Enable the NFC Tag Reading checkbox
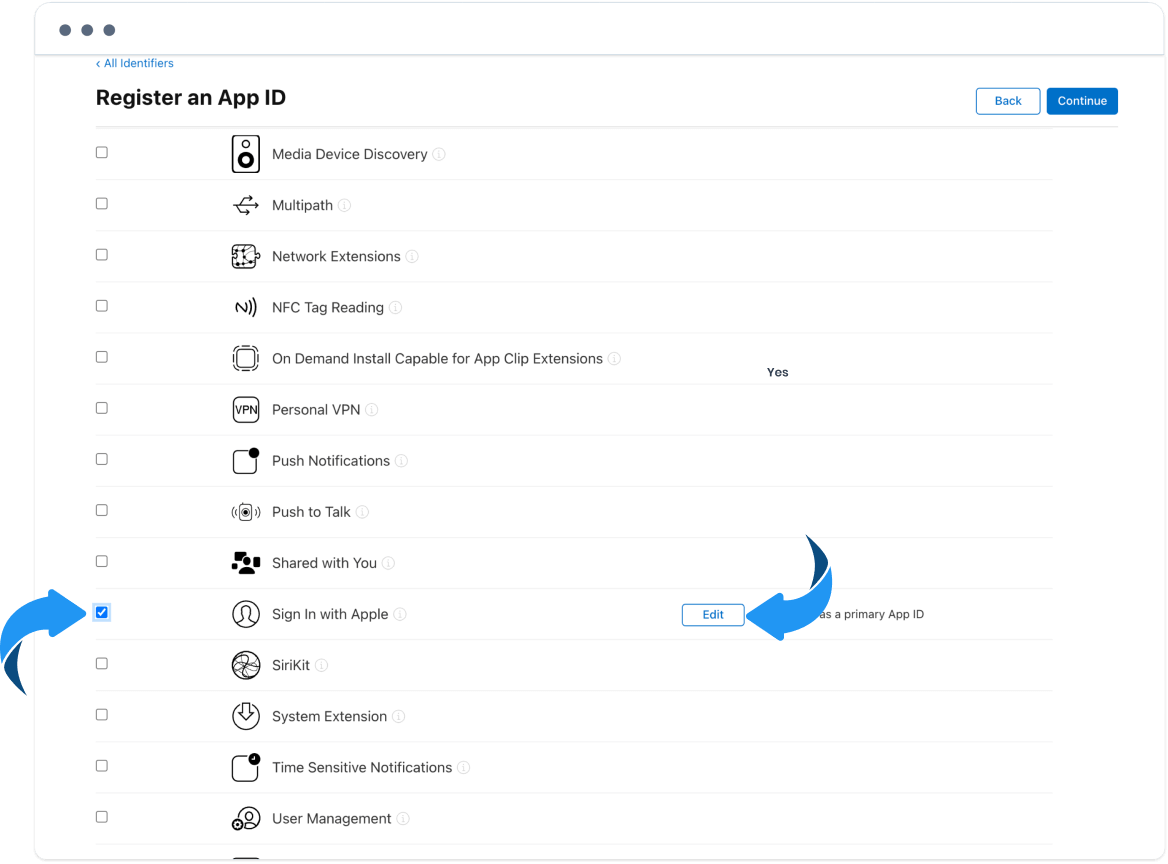Image resolution: width=1168 pixels, height=864 pixels. click(x=102, y=306)
